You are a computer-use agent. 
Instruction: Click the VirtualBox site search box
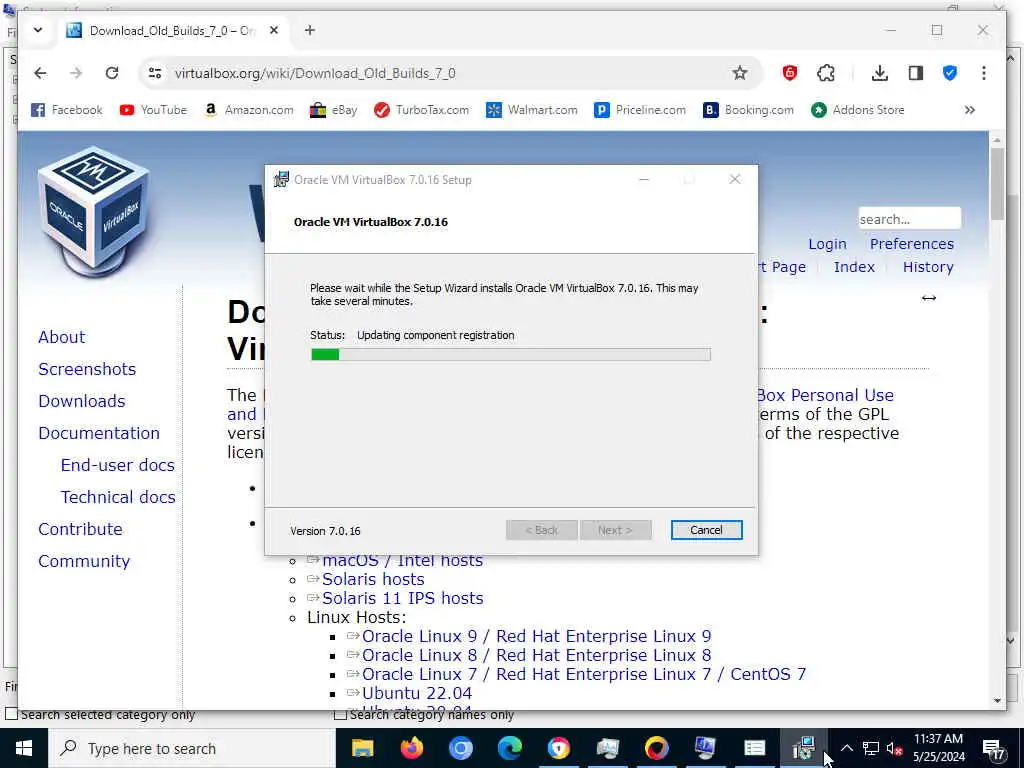click(909, 219)
